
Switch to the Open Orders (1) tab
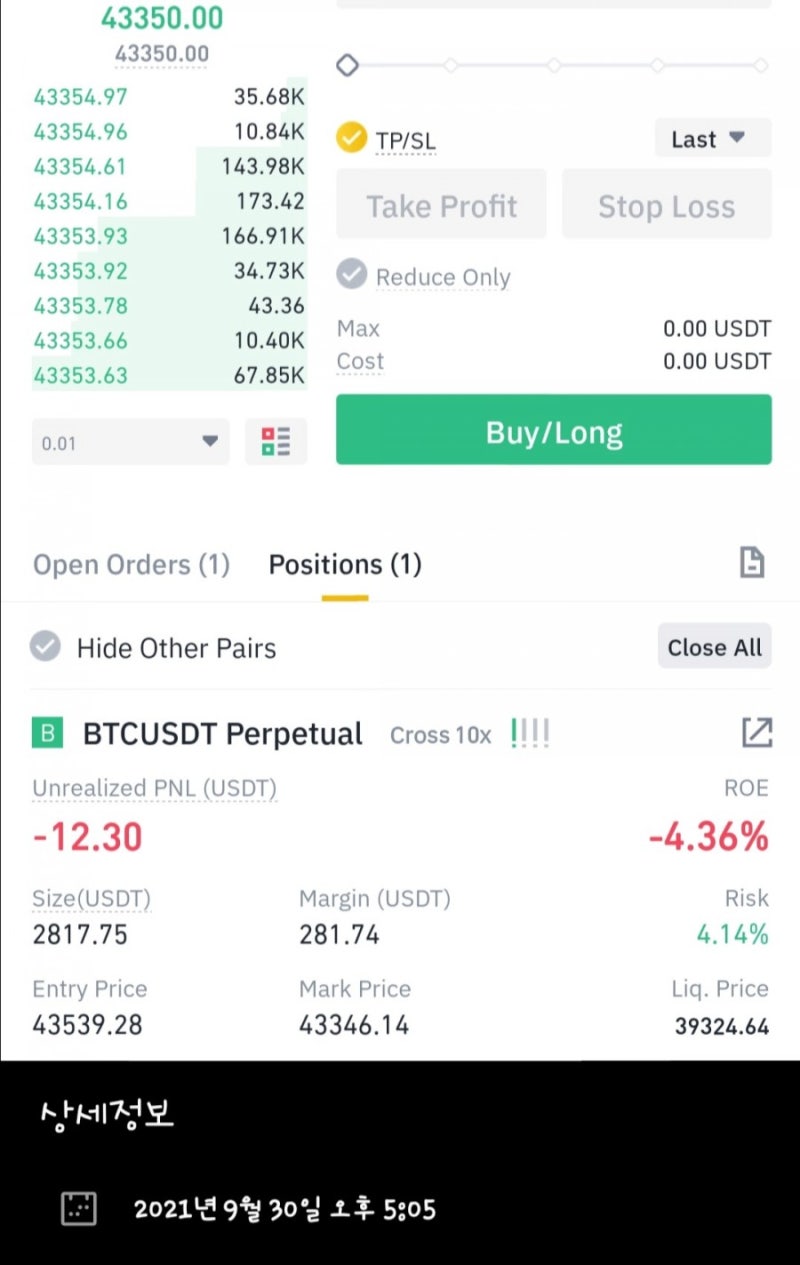tap(131, 565)
